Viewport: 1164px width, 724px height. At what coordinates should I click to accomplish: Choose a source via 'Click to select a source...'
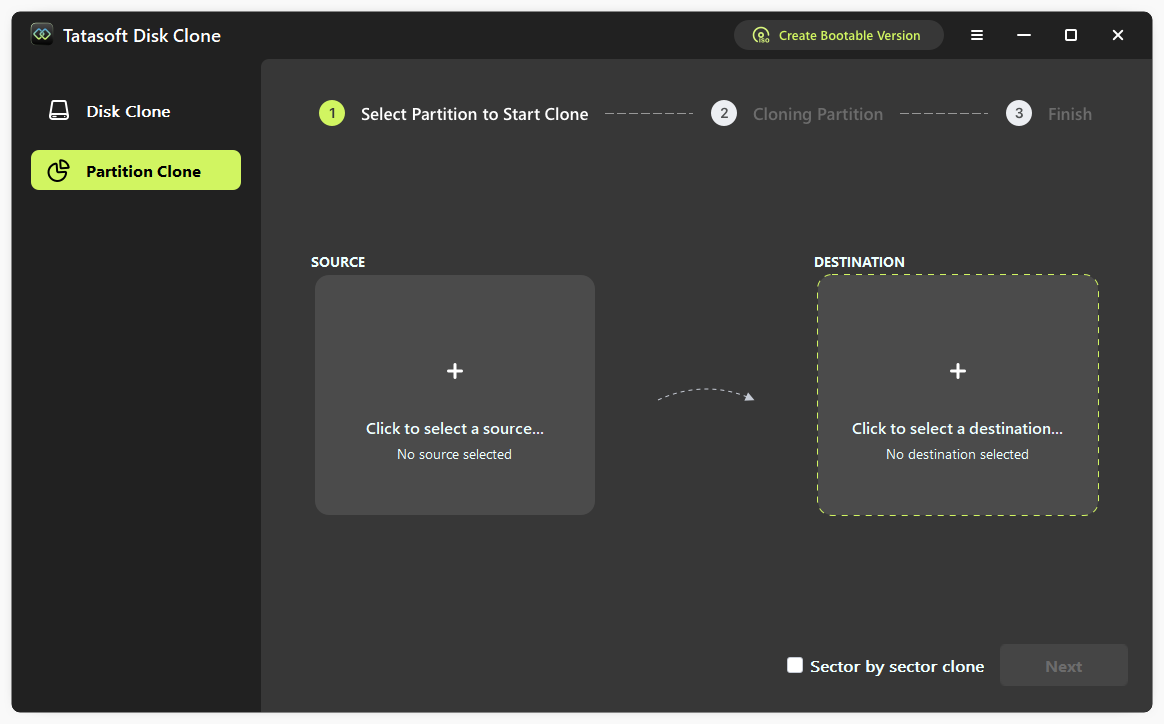pyautogui.click(x=455, y=428)
